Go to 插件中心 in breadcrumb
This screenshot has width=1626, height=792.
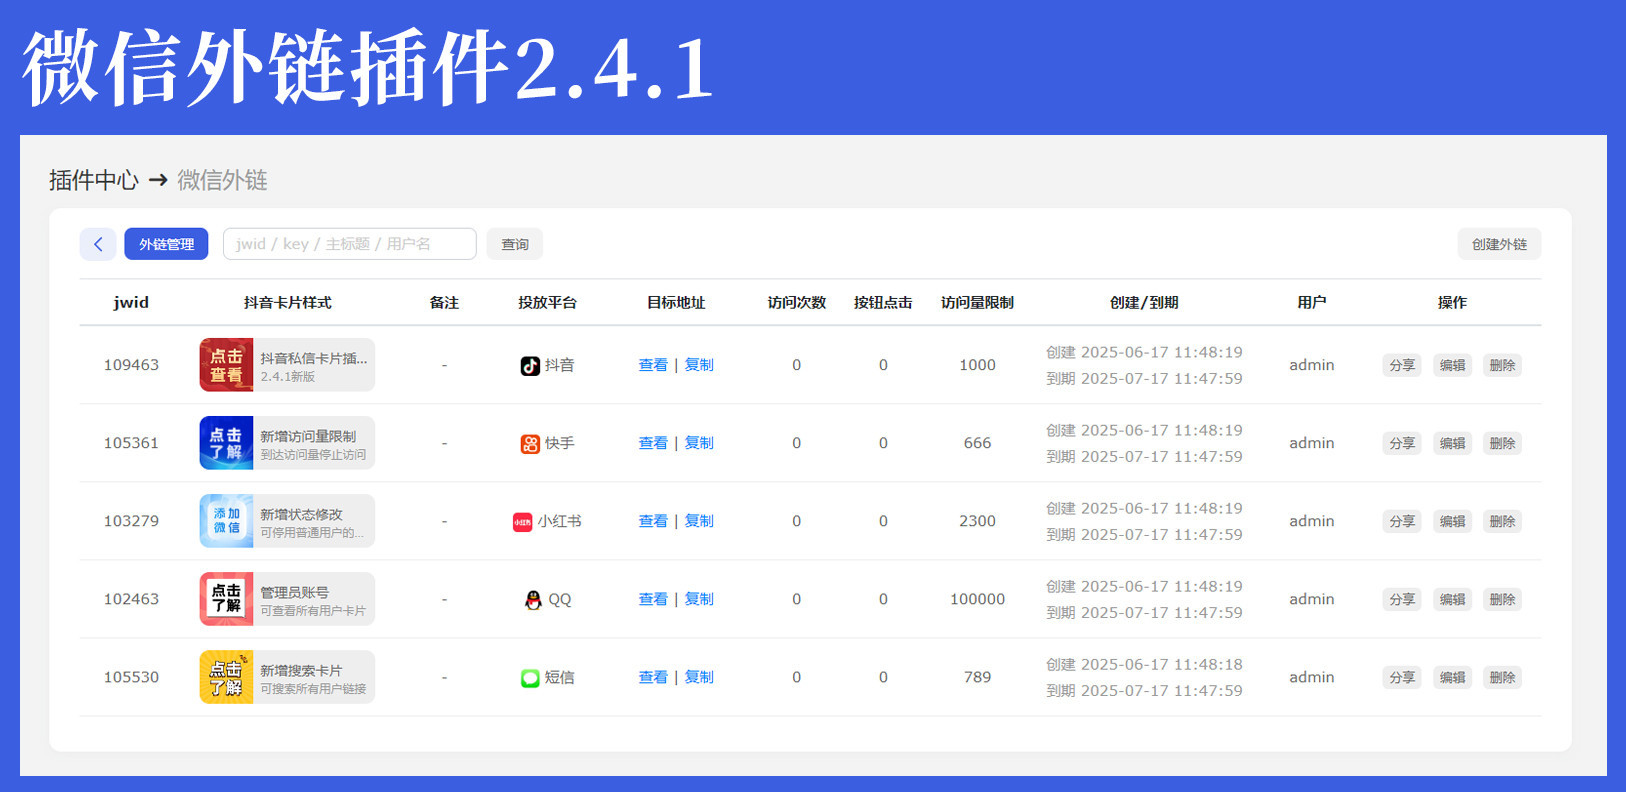pyautogui.click(x=94, y=180)
